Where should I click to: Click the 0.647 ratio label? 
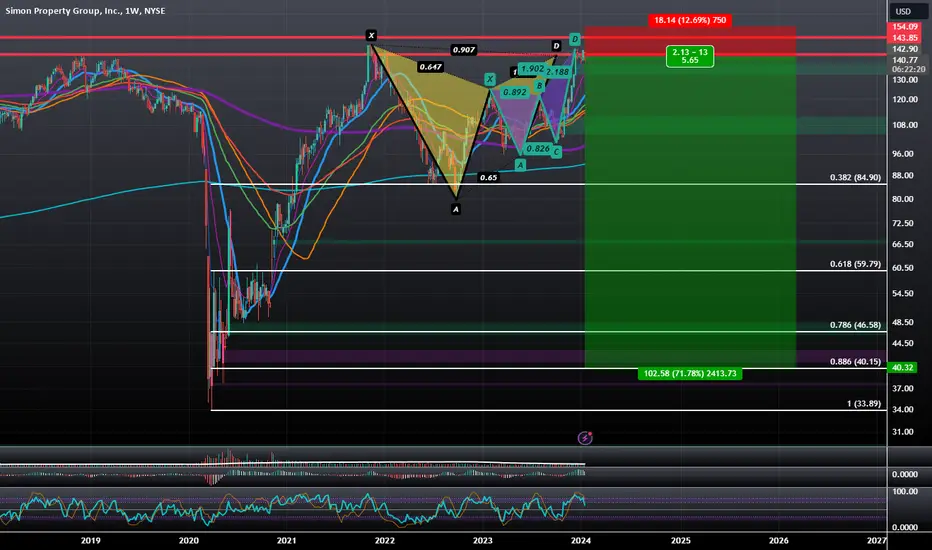tap(430, 67)
